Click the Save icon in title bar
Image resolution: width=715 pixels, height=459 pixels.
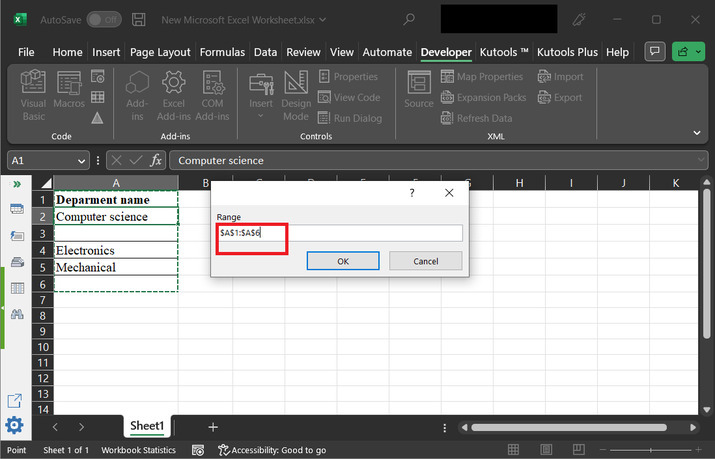tap(139, 20)
